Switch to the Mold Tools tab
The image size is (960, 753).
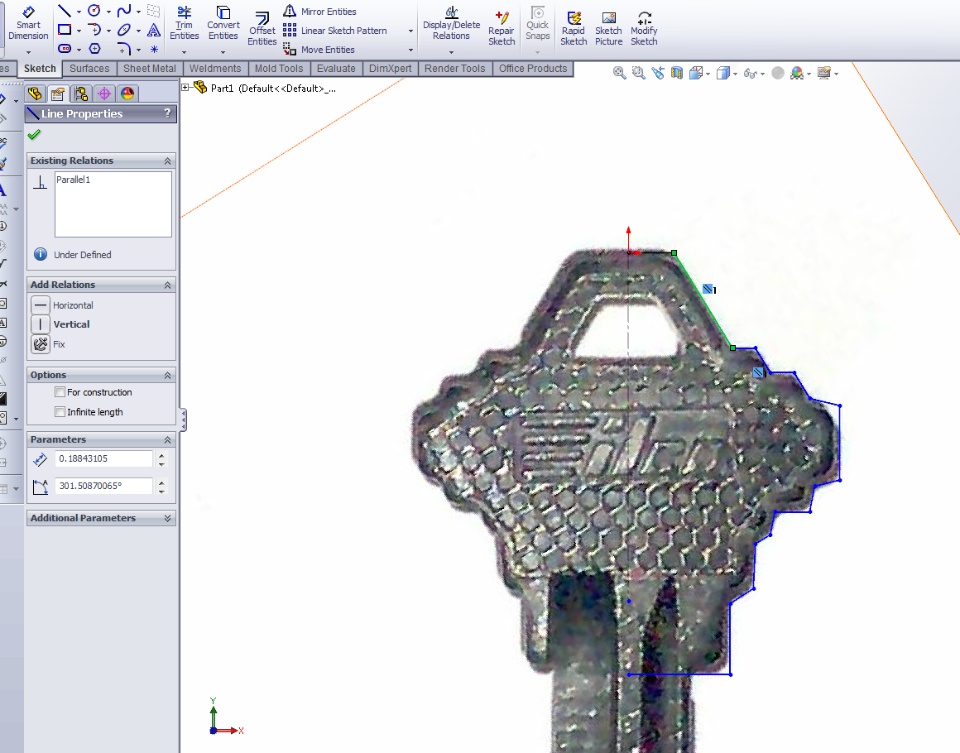[279, 69]
